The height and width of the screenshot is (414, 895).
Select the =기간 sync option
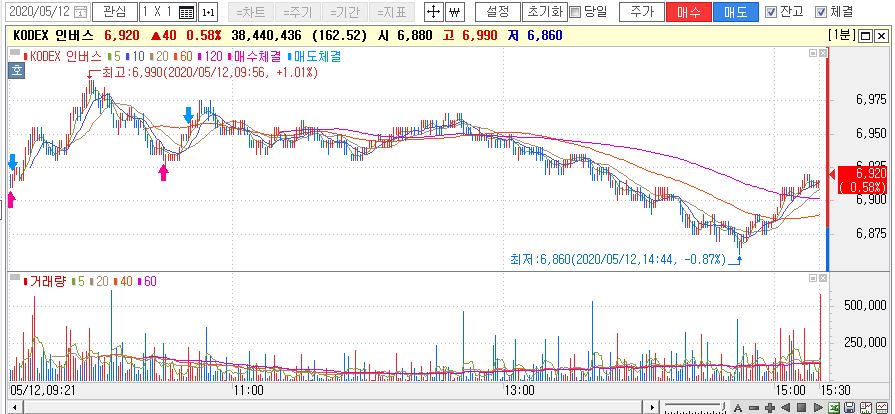click(344, 11)
